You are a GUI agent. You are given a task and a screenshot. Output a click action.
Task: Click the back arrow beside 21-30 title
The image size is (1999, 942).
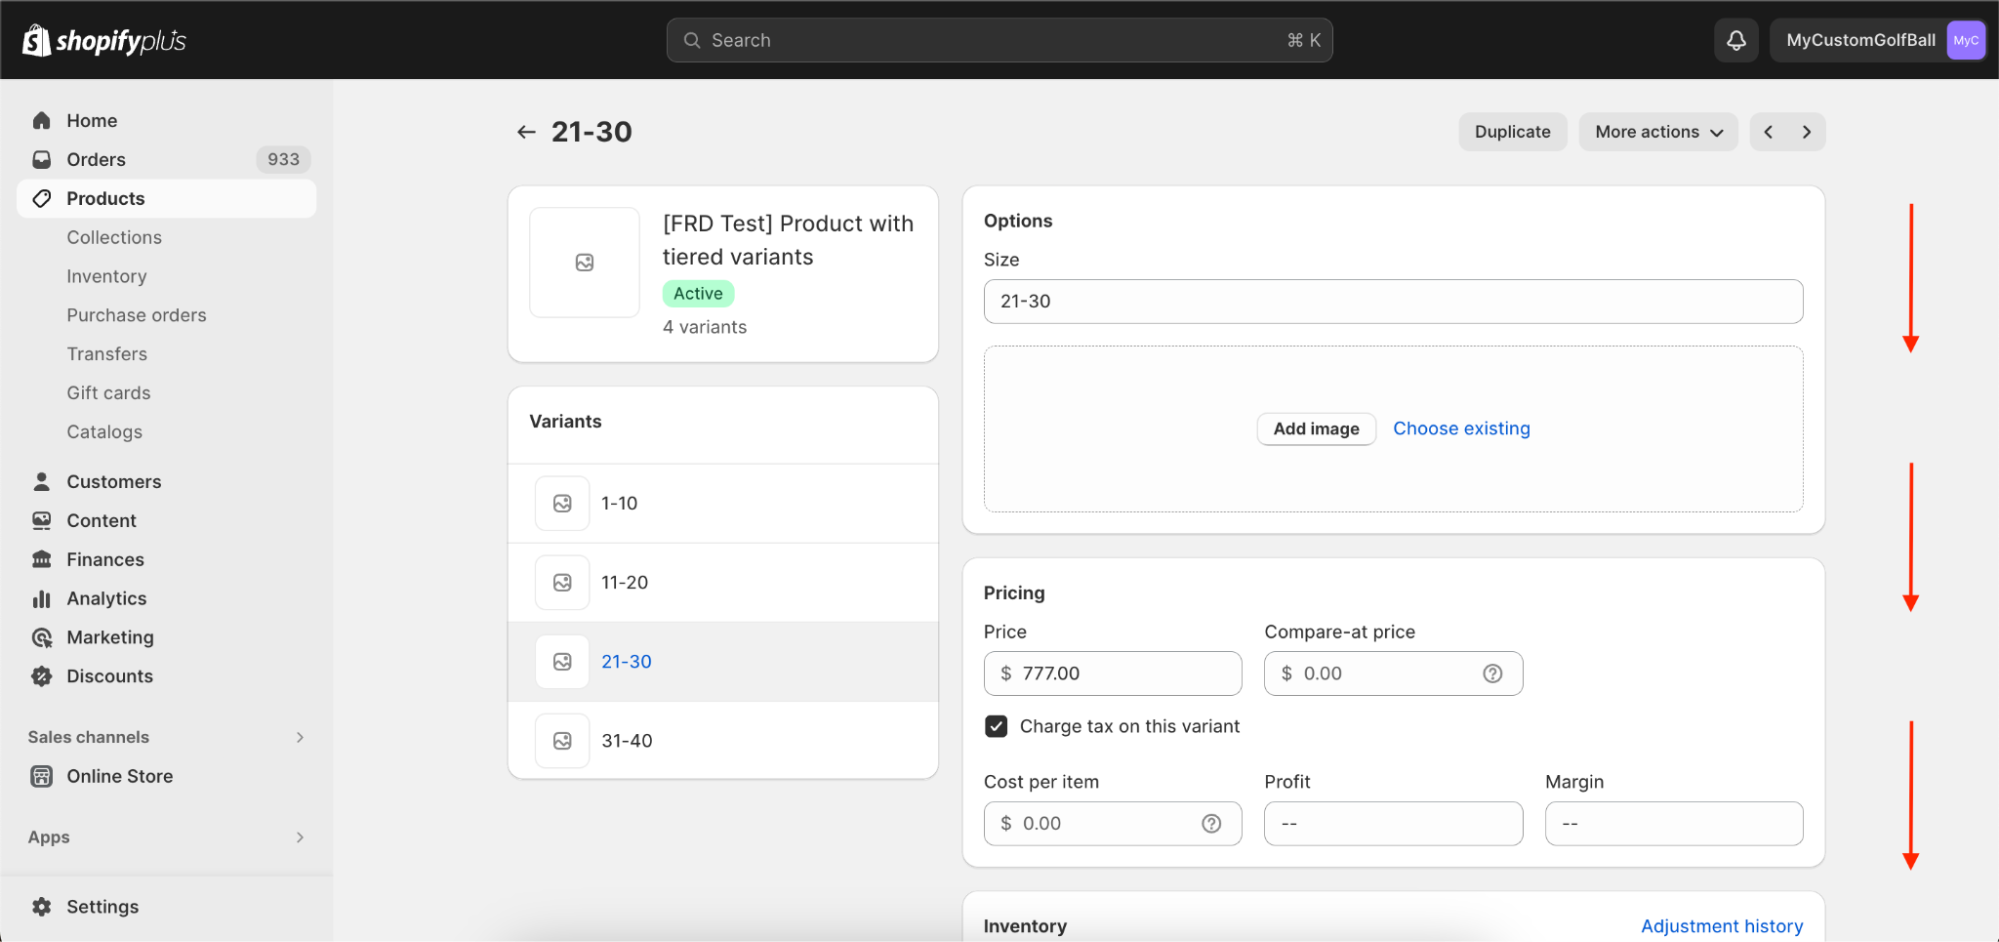pos(526,132)
